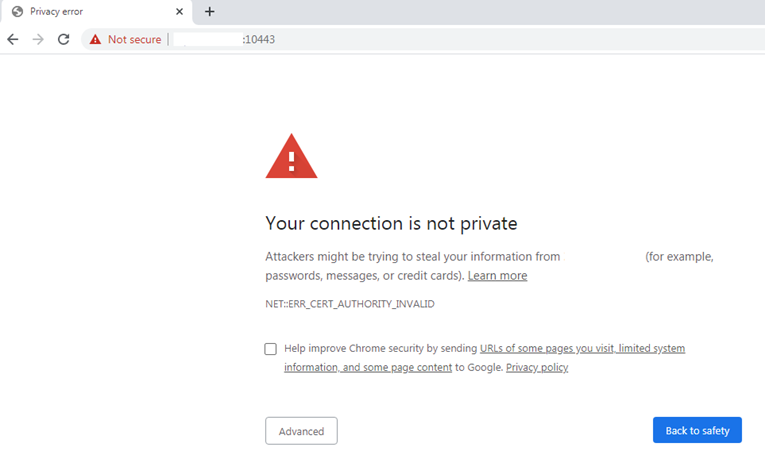Open the Privacy policy link

tap(536, 368)
